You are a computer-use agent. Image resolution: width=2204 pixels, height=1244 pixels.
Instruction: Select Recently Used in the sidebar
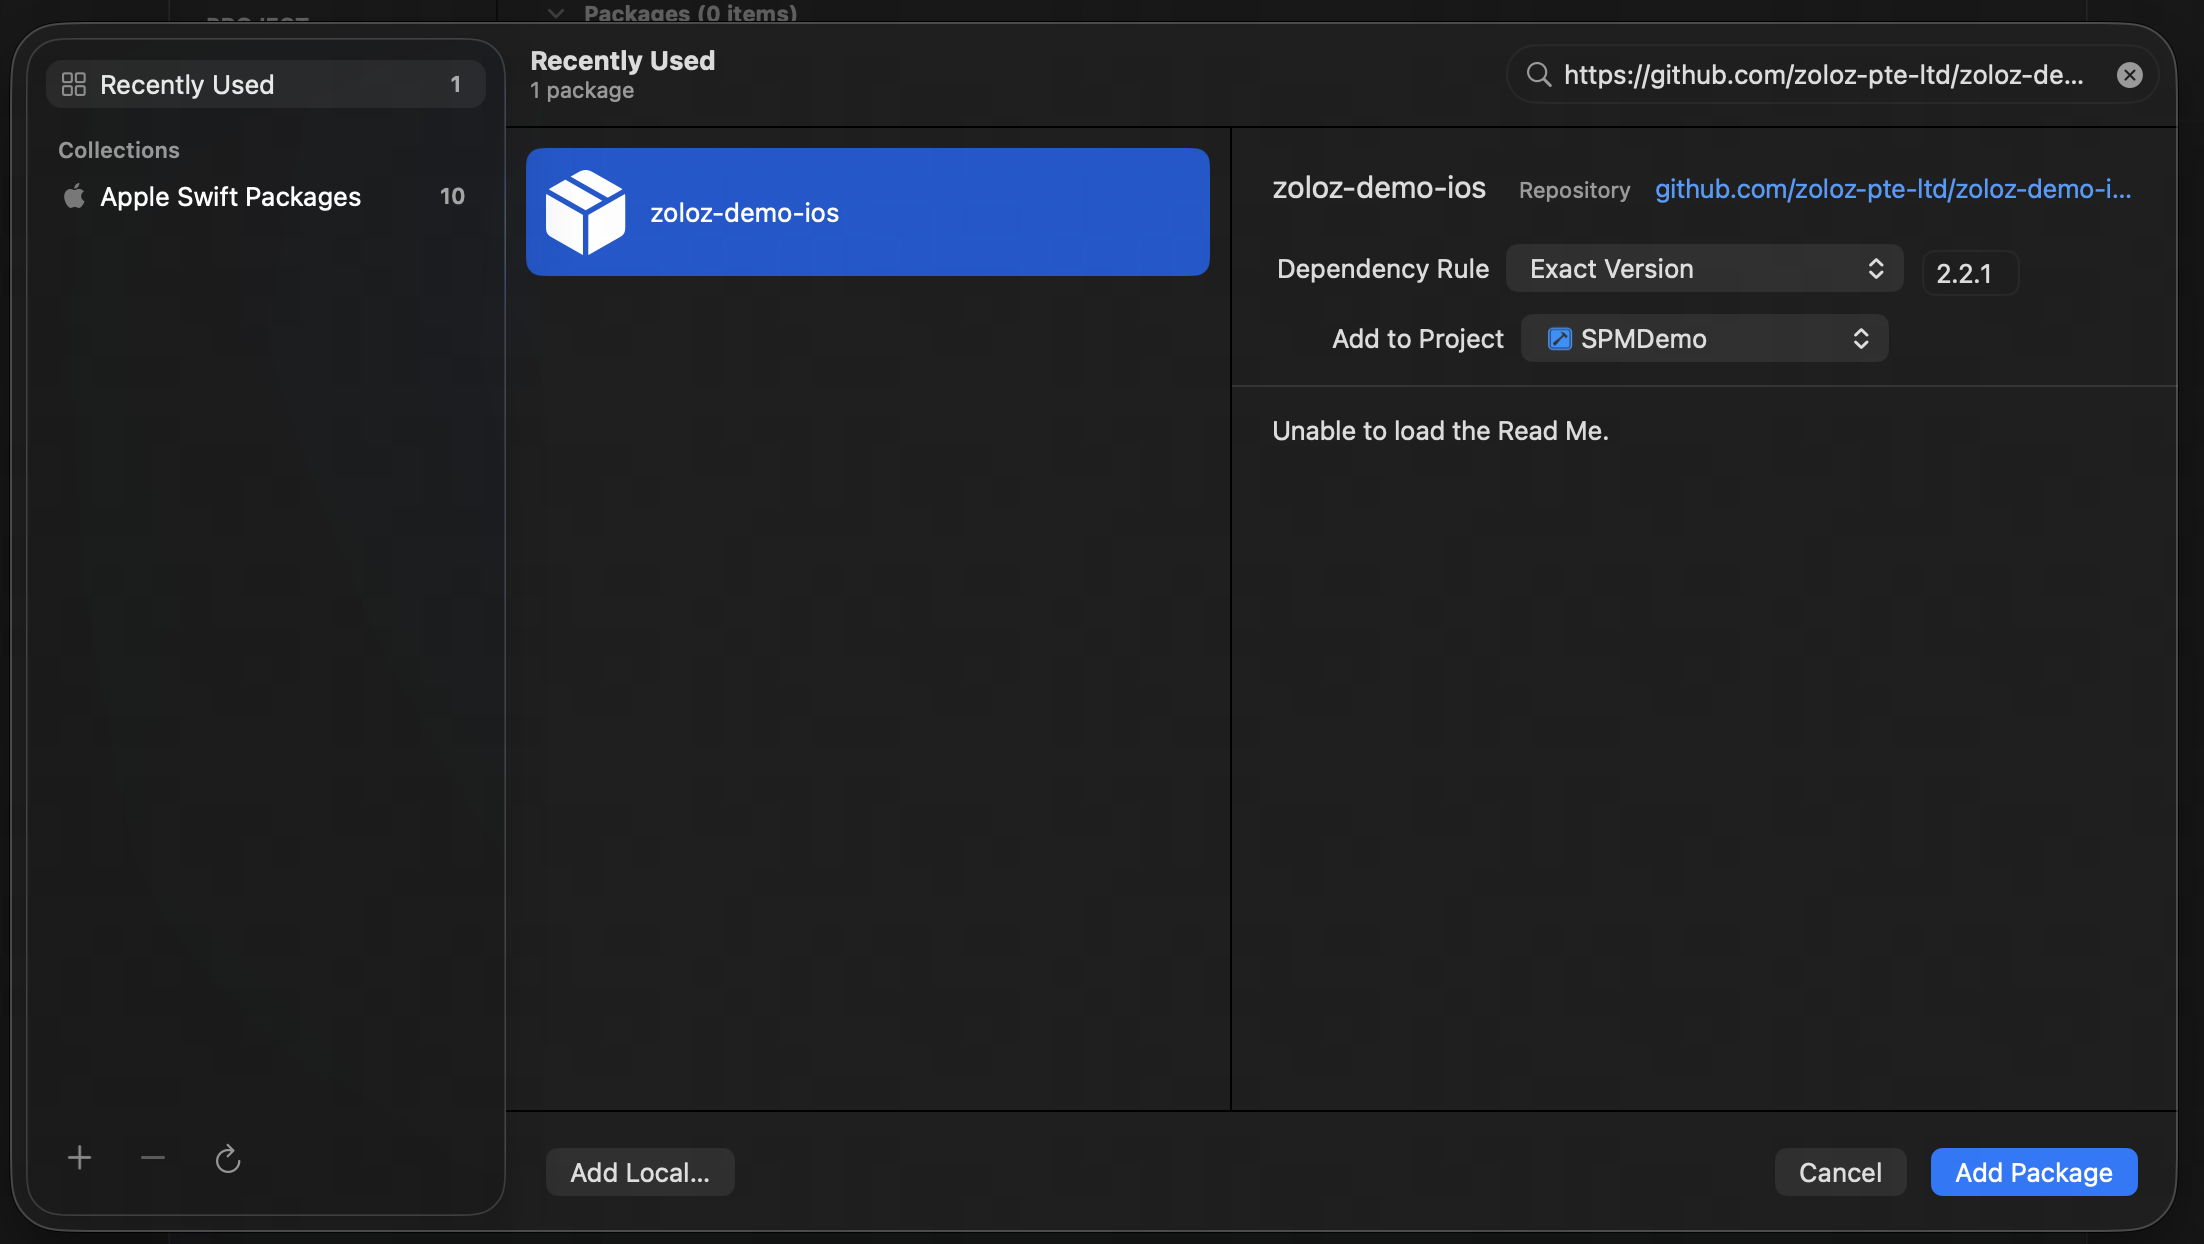[266, 84]
